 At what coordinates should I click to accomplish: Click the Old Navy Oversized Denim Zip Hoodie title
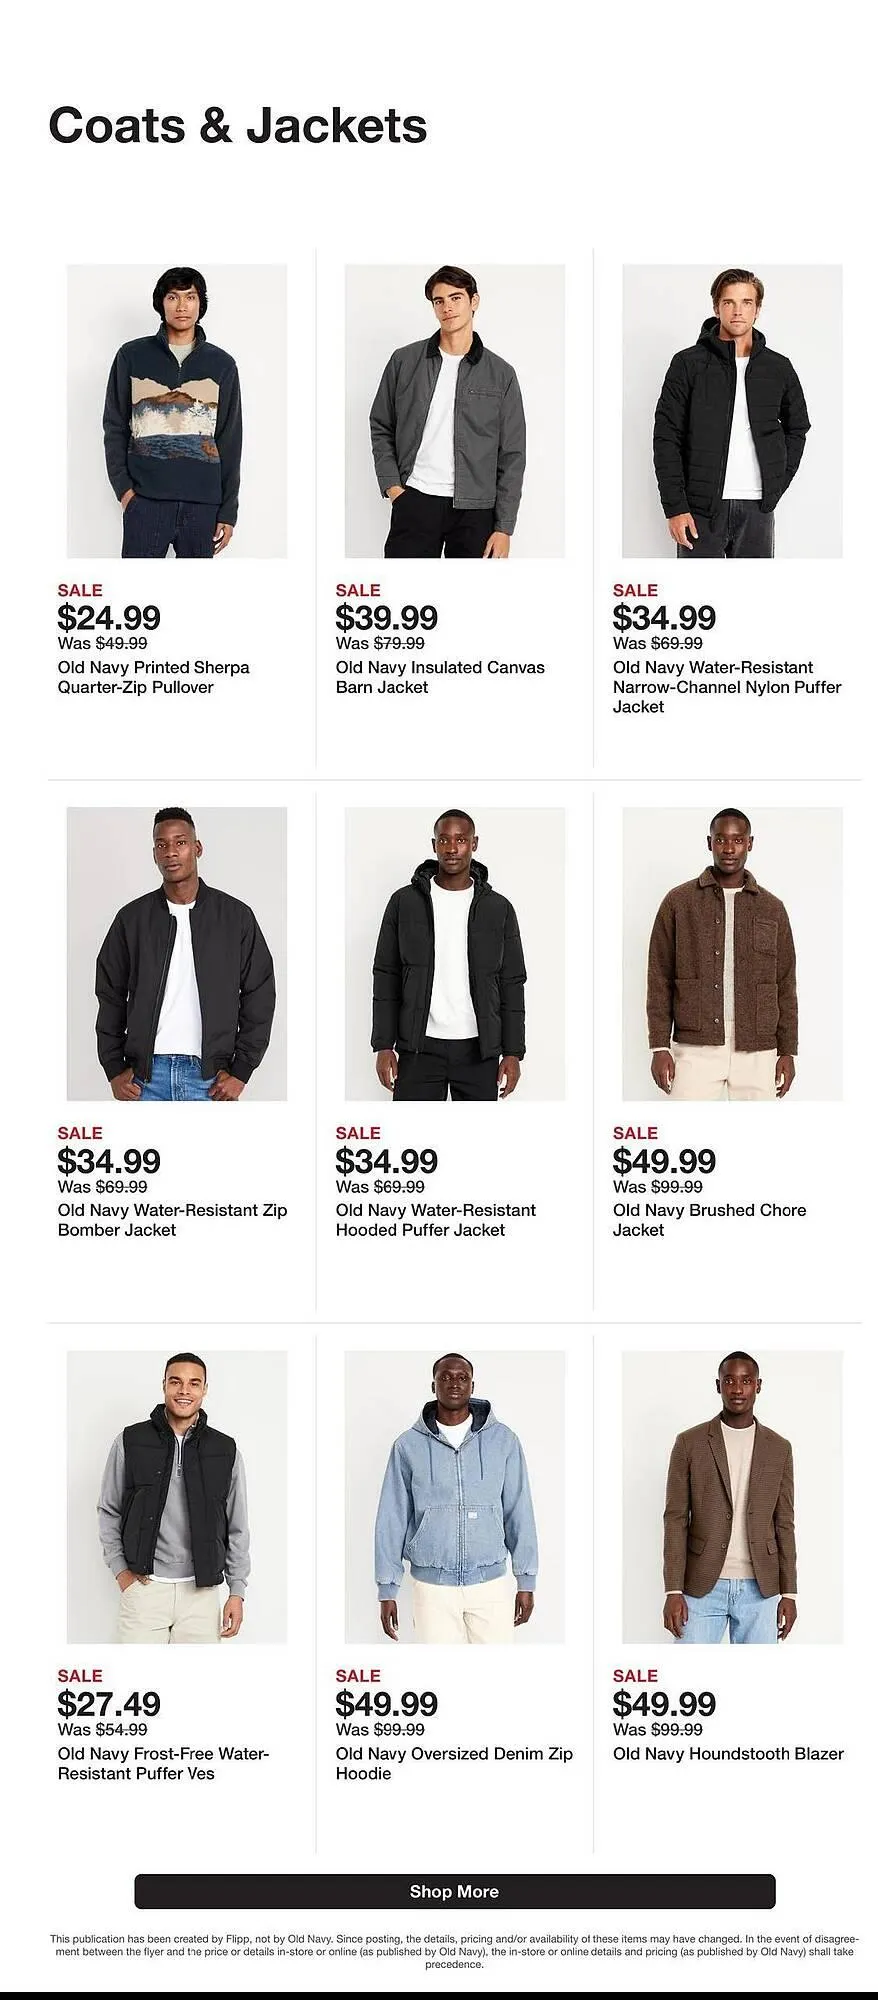point(454,1763)
